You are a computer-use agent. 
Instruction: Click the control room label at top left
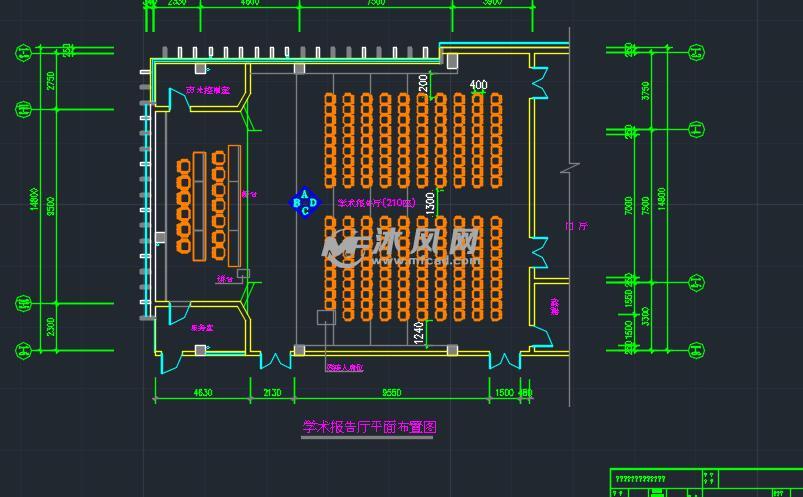(x=208, y=90)
